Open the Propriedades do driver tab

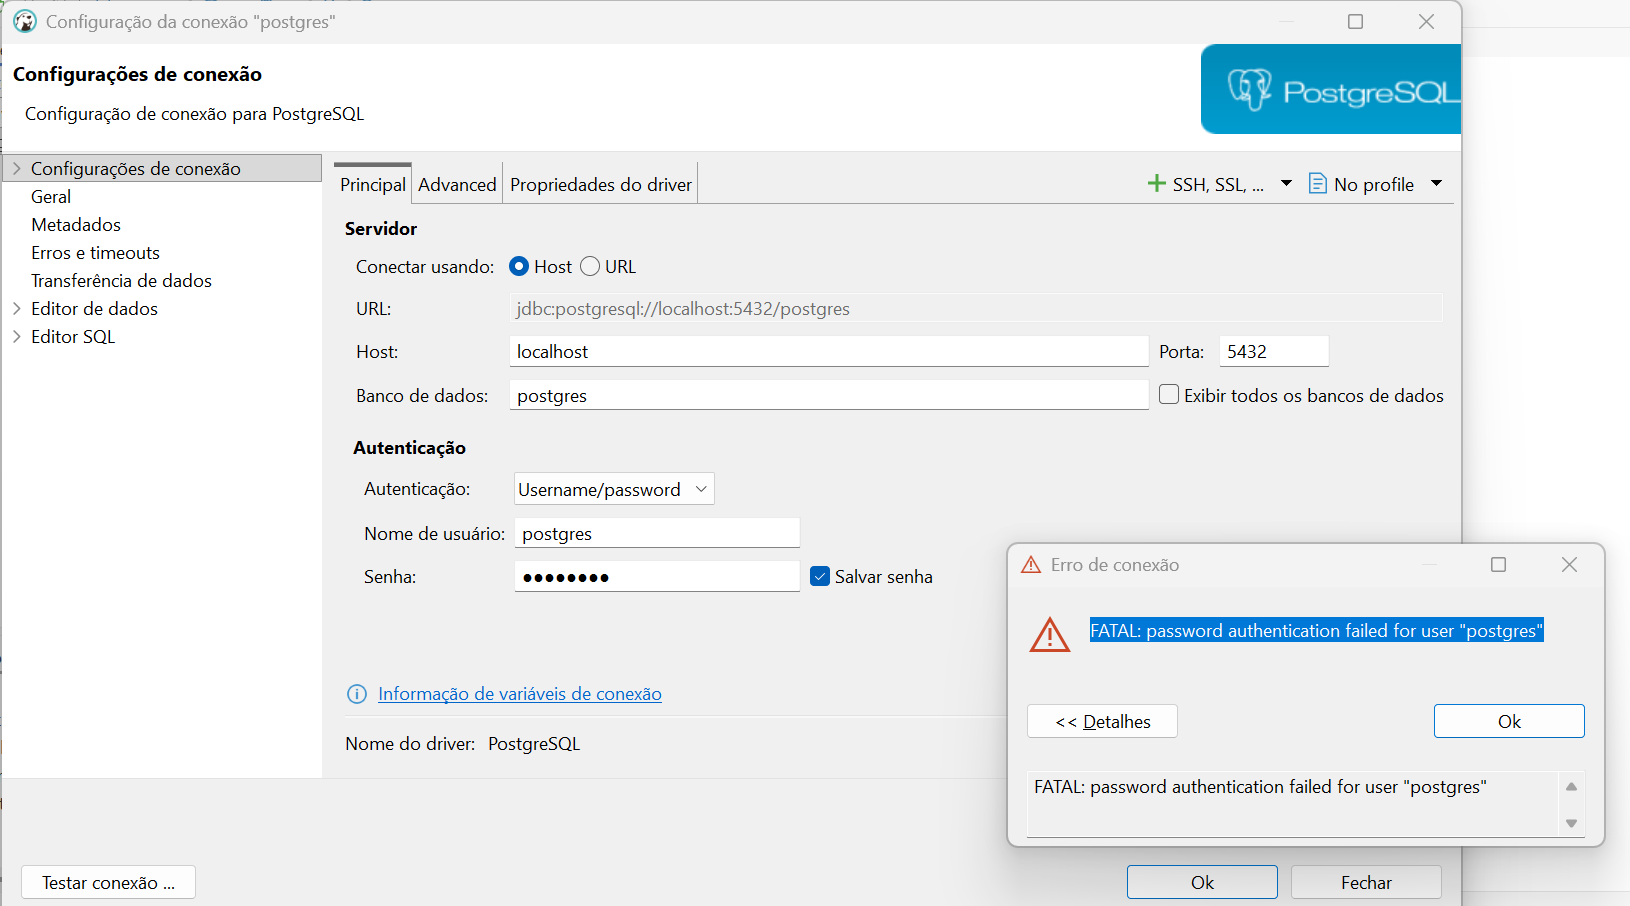click(x=601, y=184)
